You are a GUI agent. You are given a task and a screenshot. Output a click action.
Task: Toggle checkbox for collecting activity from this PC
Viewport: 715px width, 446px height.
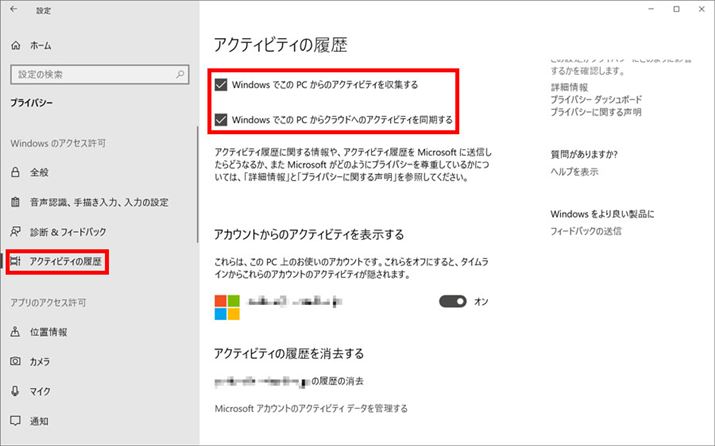[221, 85]
